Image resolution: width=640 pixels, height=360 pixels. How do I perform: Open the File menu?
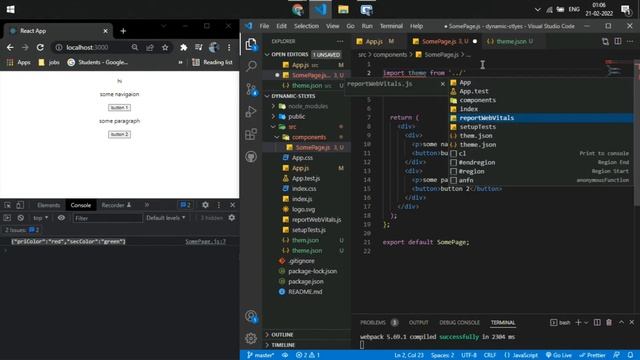(264, 26)
